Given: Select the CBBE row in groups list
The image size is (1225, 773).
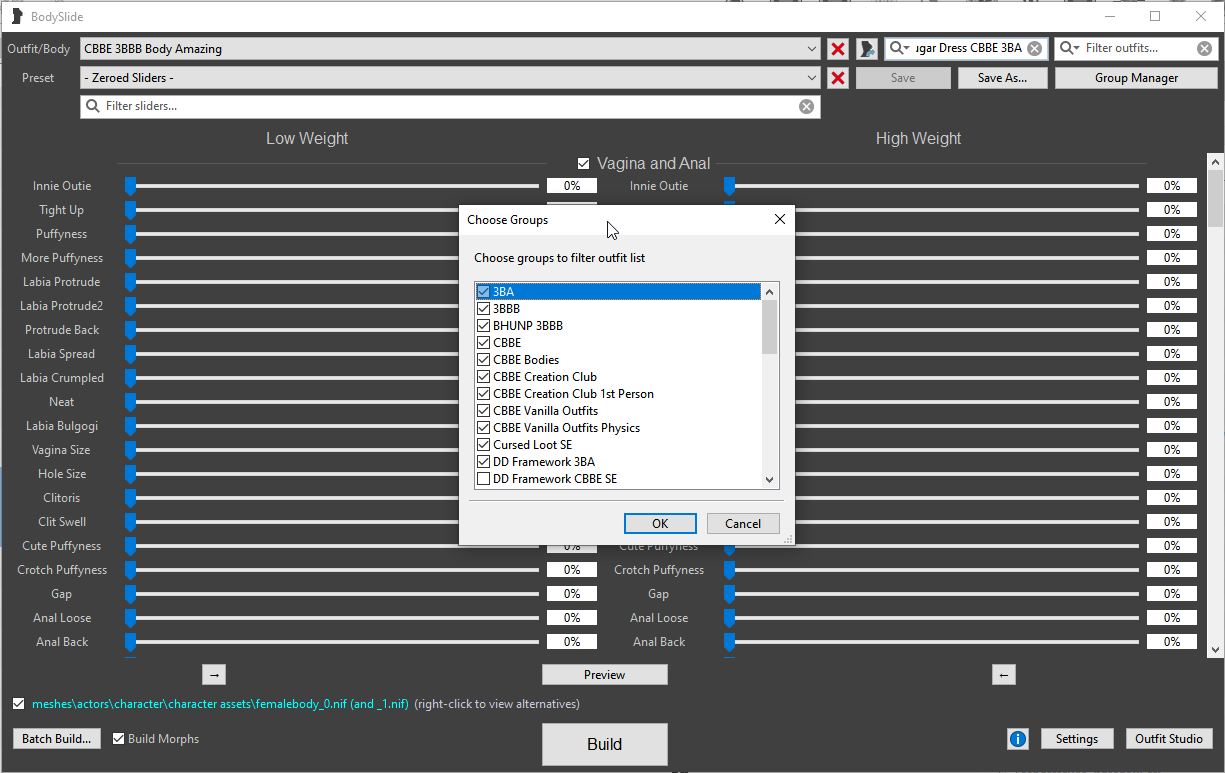Looking at the screenshot, I should pos(619,343).
